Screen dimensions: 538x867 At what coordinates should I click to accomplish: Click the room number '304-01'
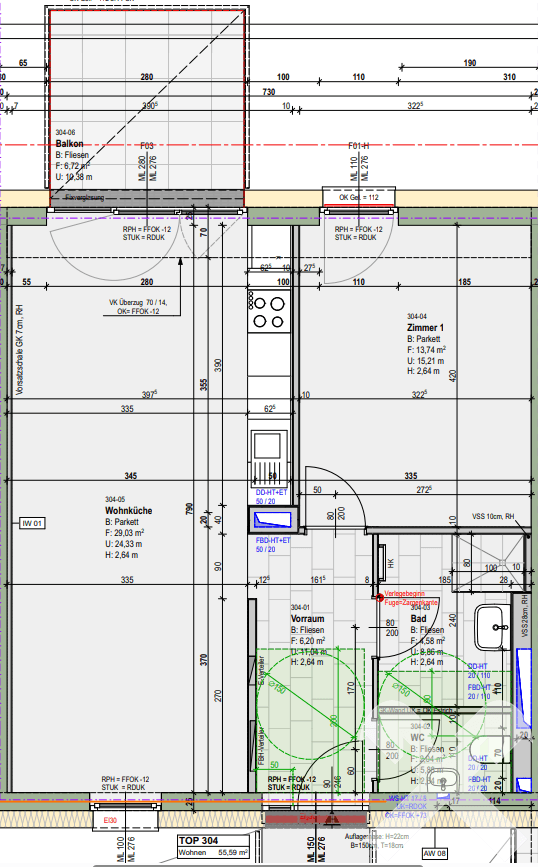click(x=301, y=608)
